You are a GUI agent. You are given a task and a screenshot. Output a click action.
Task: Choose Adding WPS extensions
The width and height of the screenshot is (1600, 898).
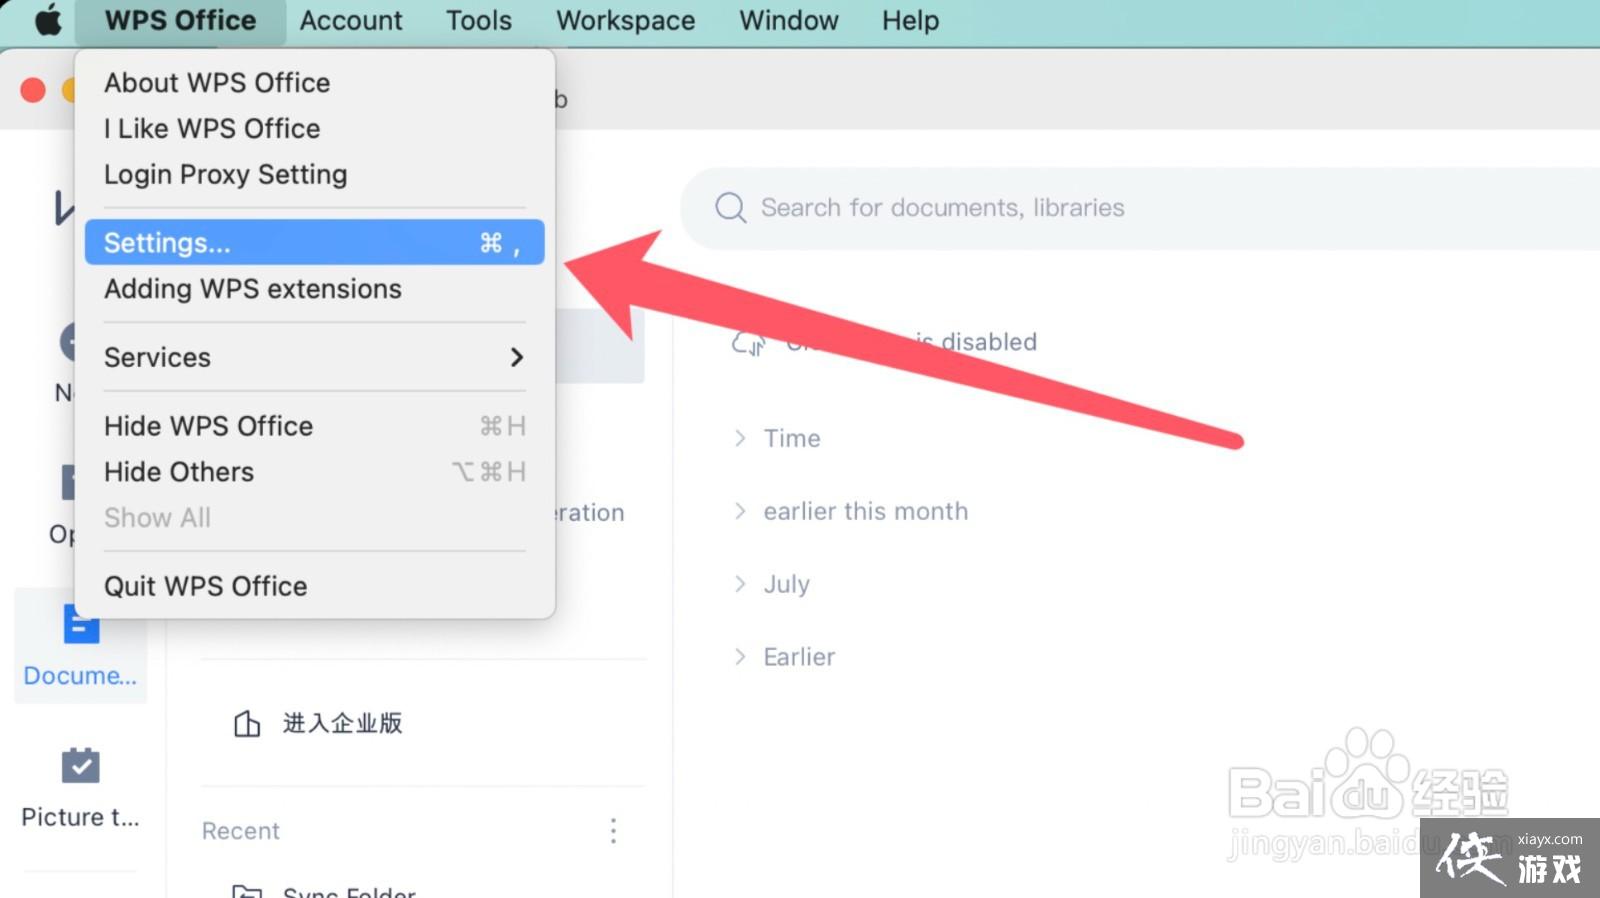point(315,289)
